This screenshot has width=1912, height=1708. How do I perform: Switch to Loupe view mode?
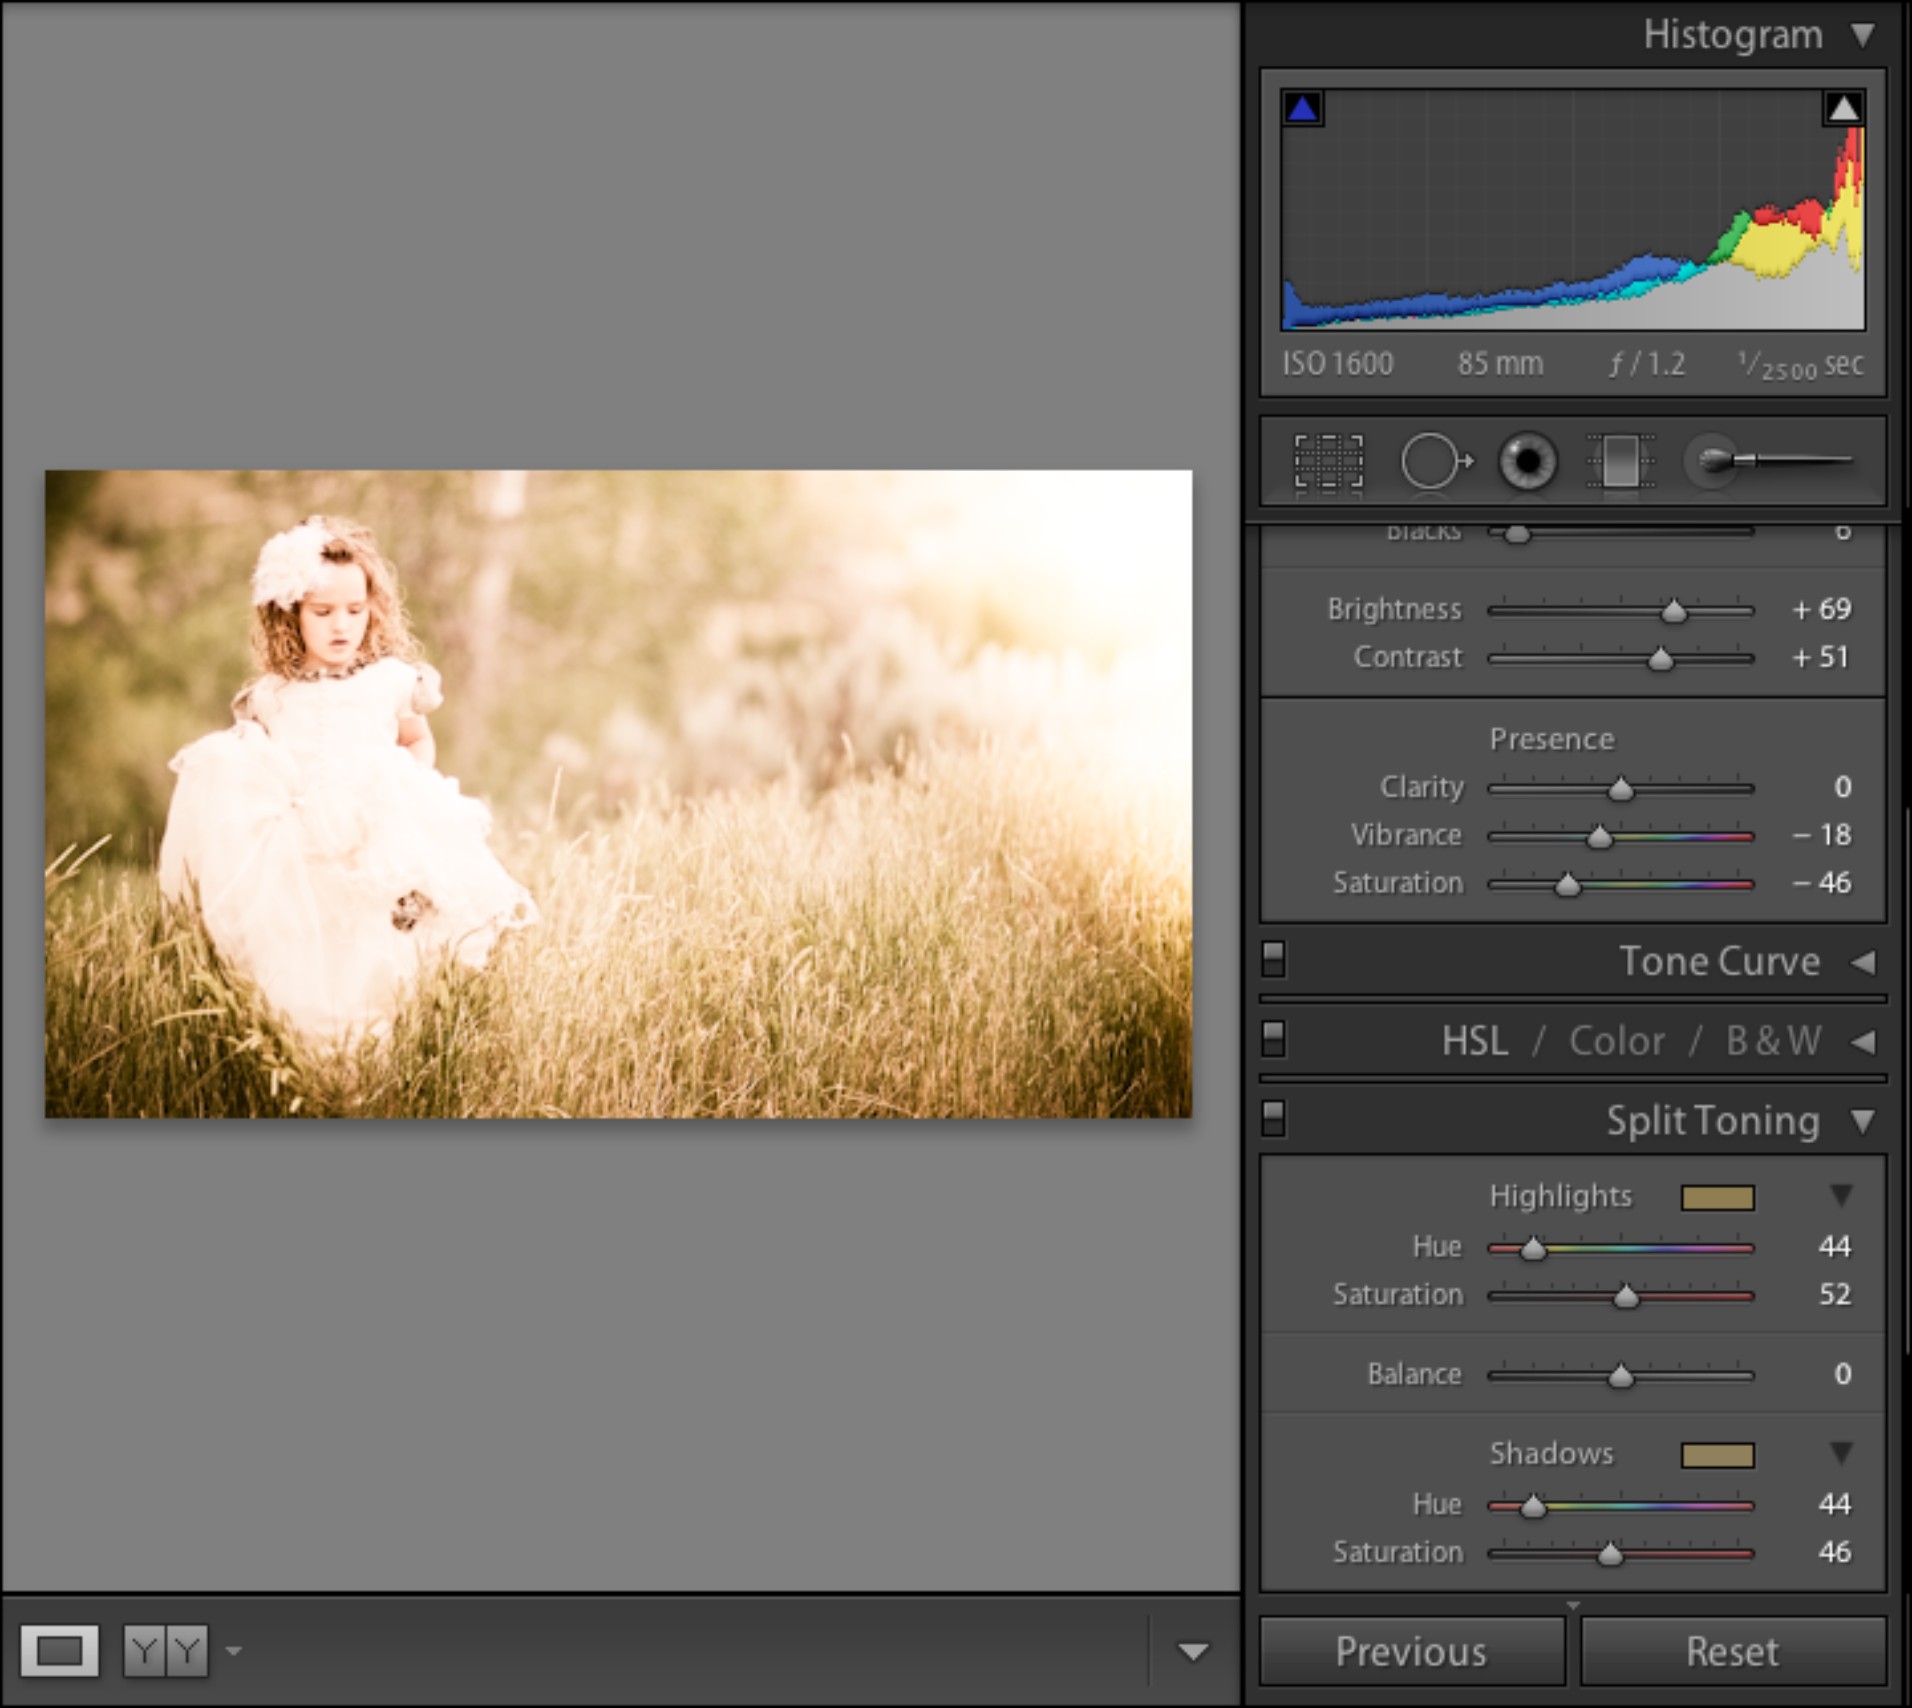[x=59, y=1650]
